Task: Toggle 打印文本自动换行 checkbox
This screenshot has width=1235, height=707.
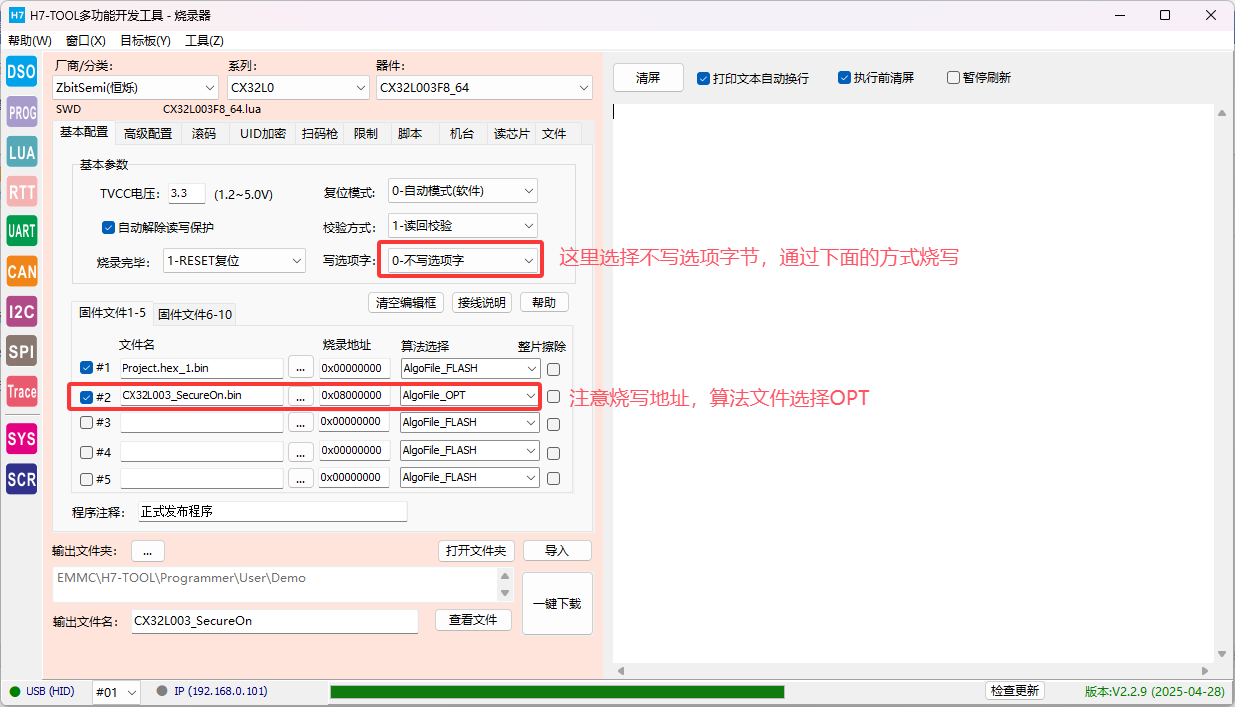Action: point(704,78)
